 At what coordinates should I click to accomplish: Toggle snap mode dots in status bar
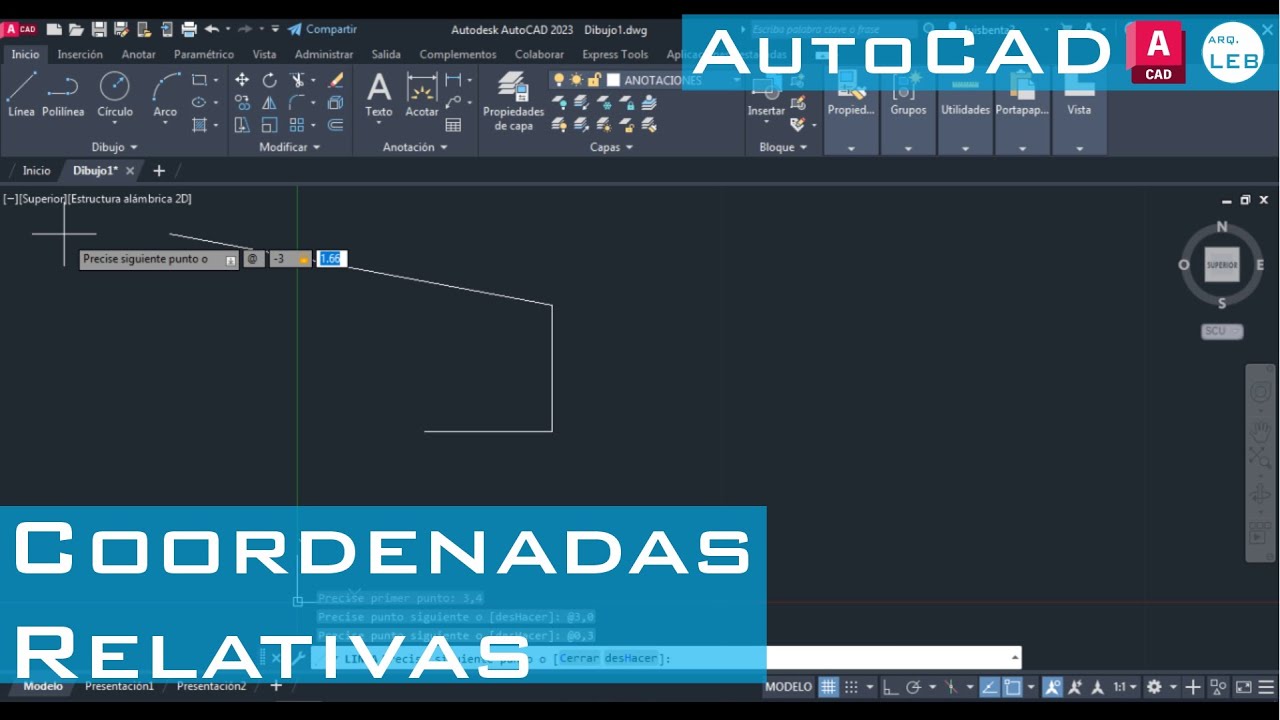(x=851, y=687)
